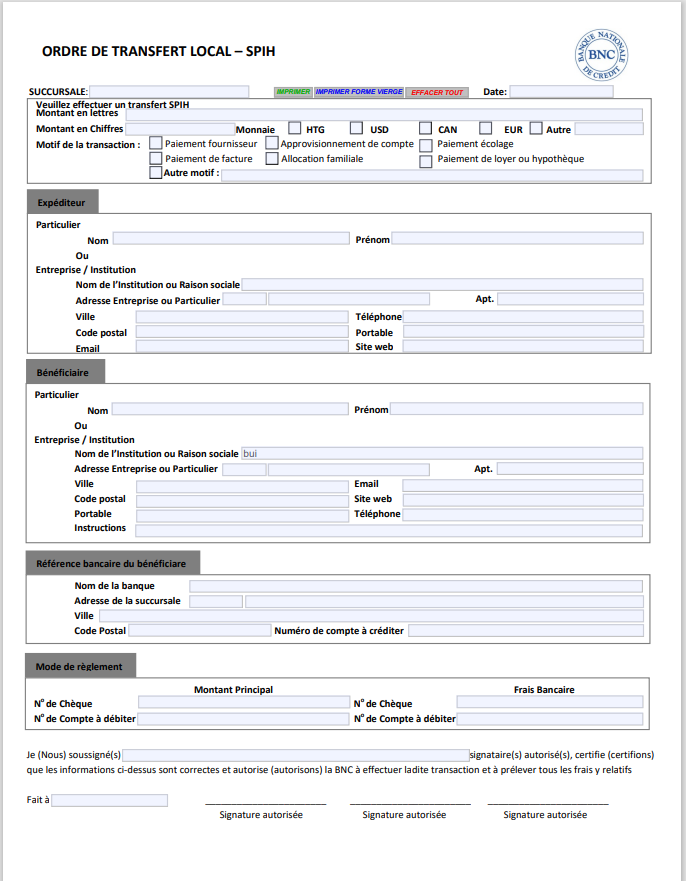
Task: Select the USD currency checkbox
Action: pos(357,128)
